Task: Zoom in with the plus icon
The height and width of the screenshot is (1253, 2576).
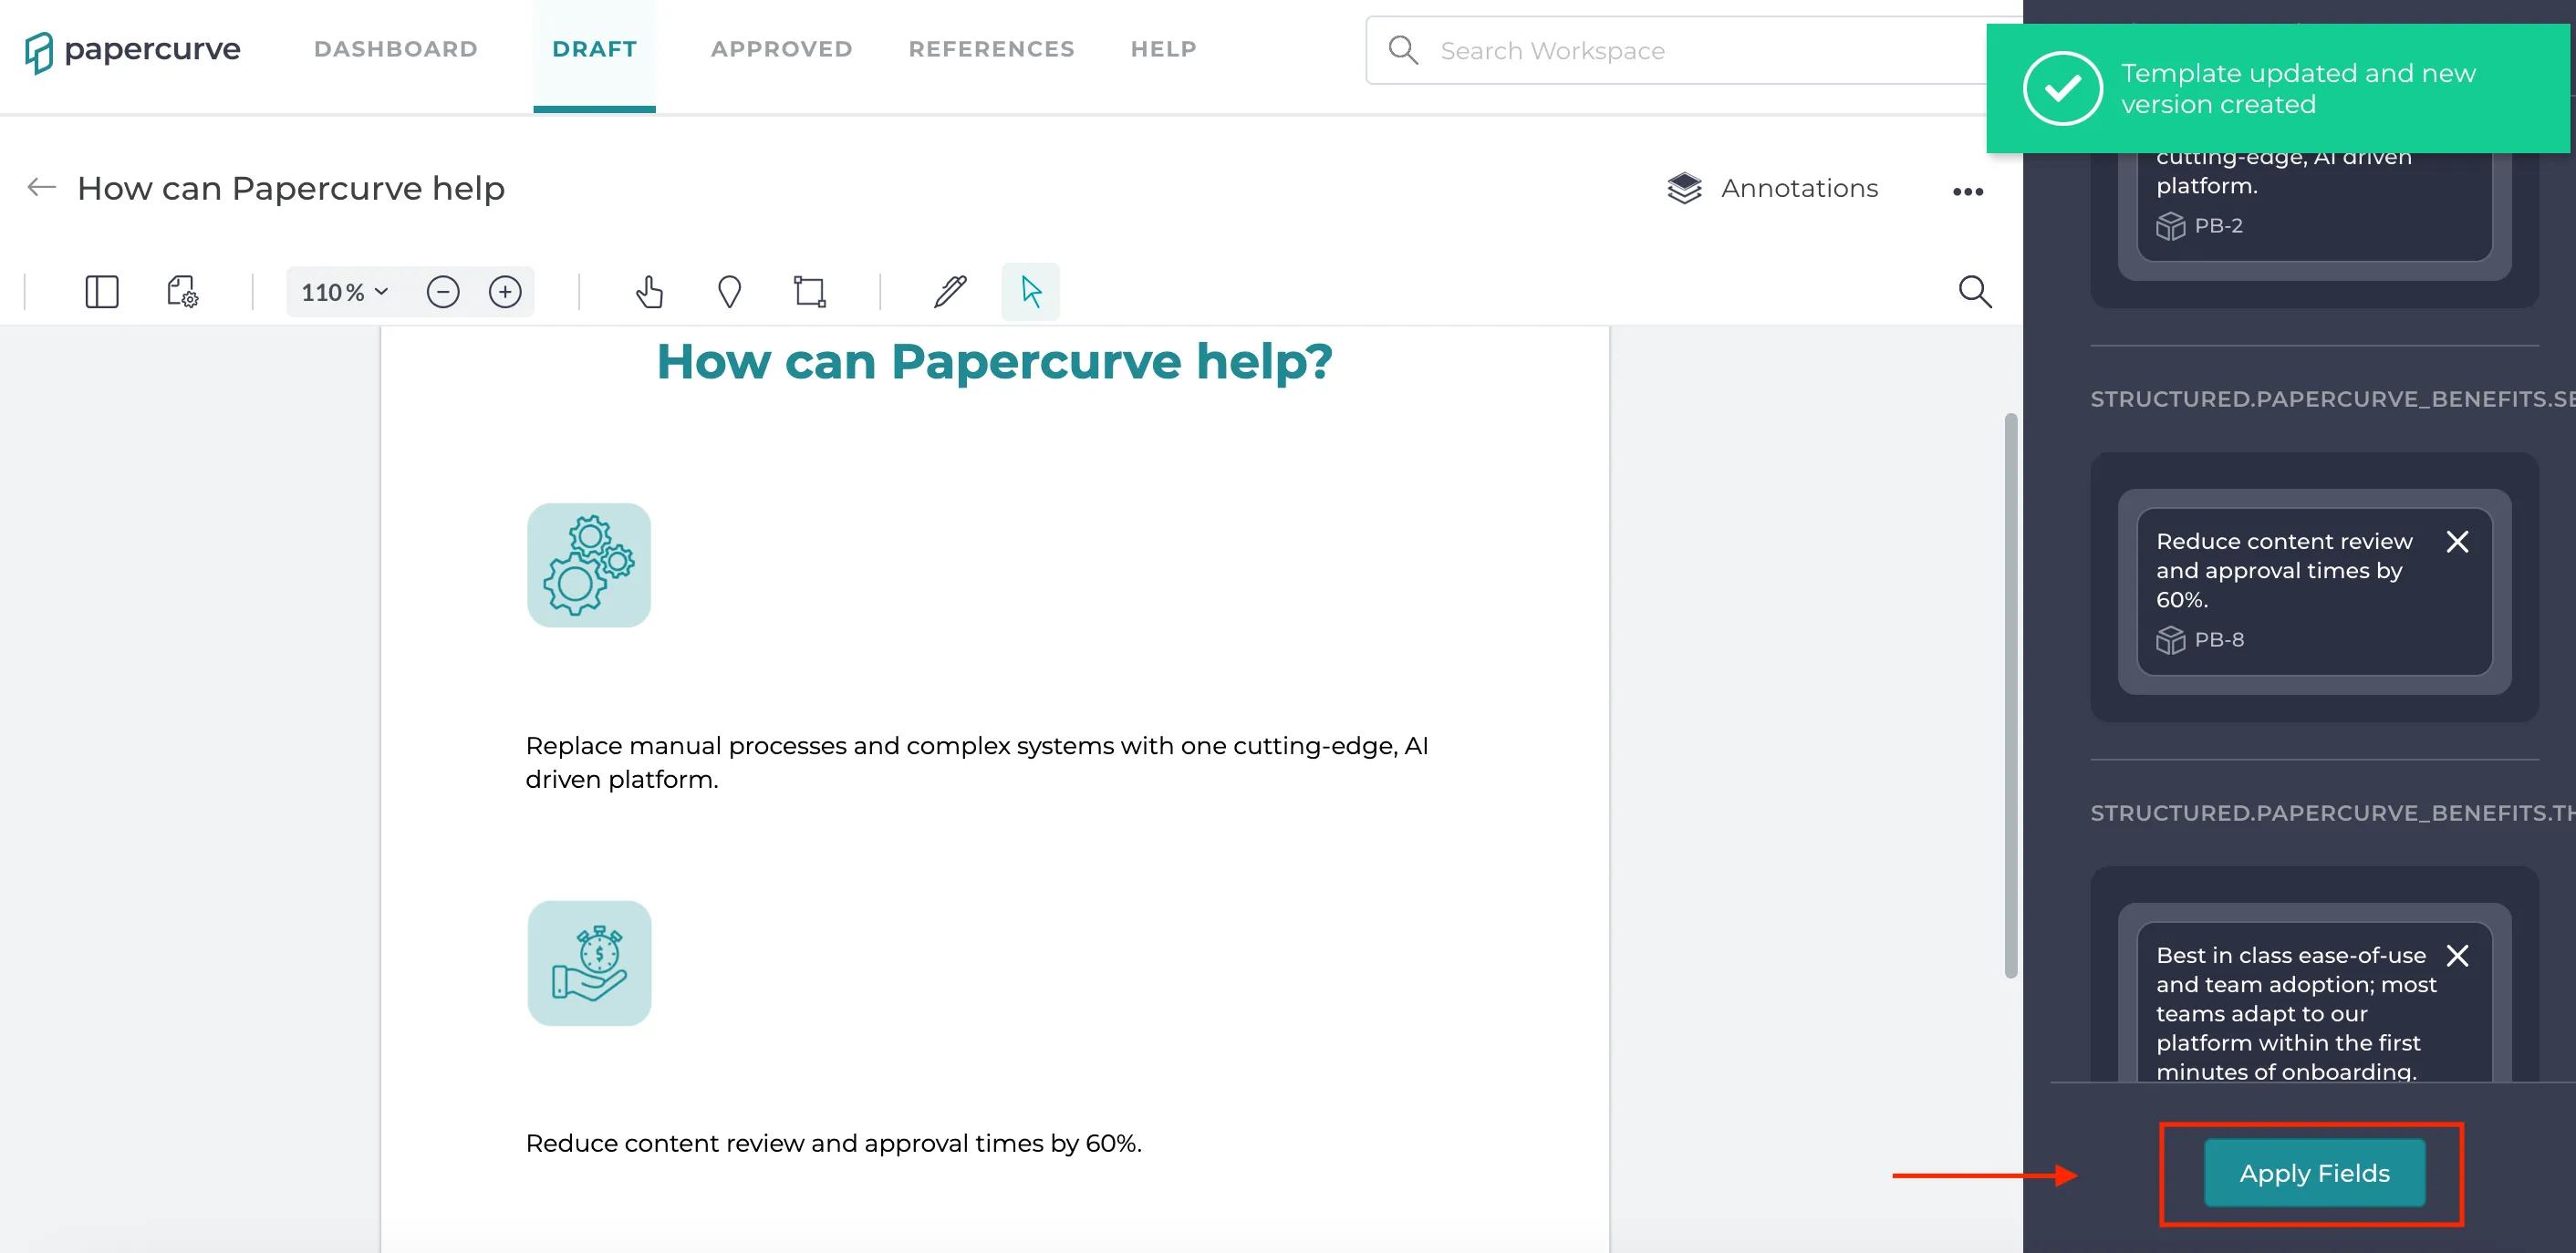Action: coord(505,292)
